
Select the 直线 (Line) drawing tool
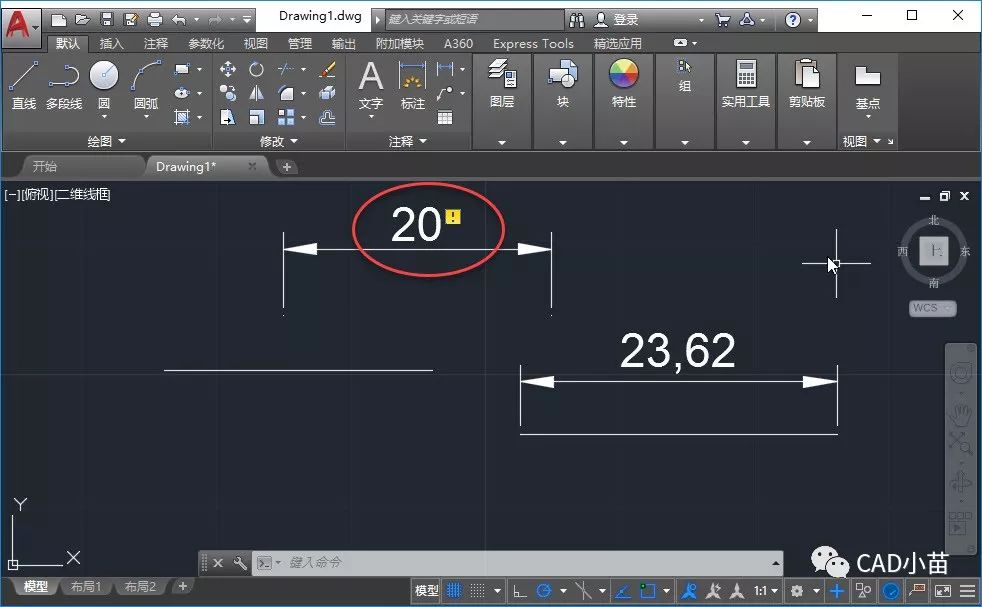click(x=24, y=84)
